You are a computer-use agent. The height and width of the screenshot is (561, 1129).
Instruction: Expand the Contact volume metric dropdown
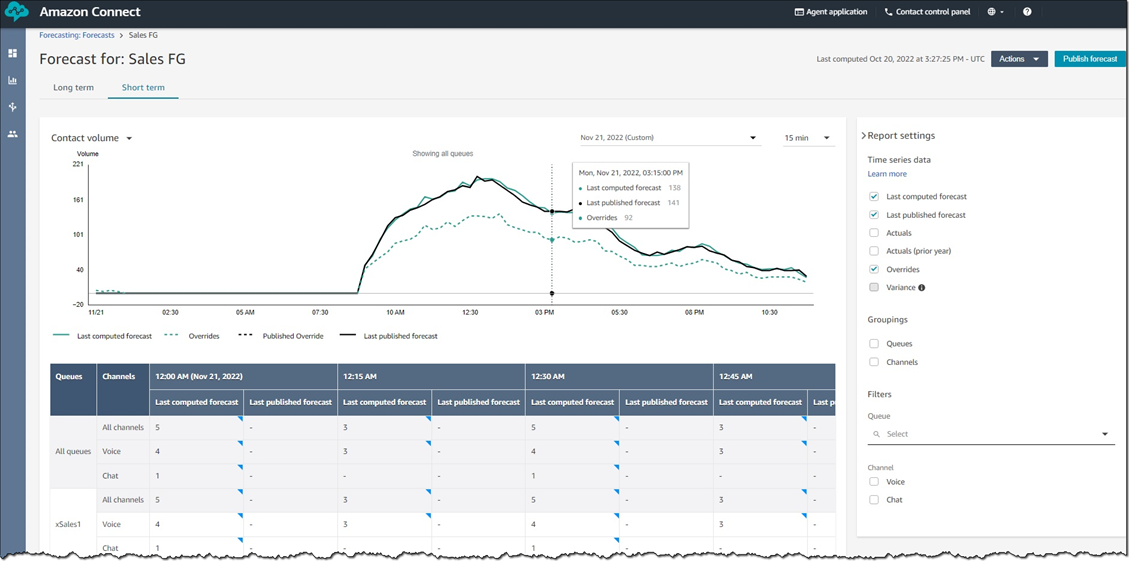pyautogui.click(x=91, y=138)
